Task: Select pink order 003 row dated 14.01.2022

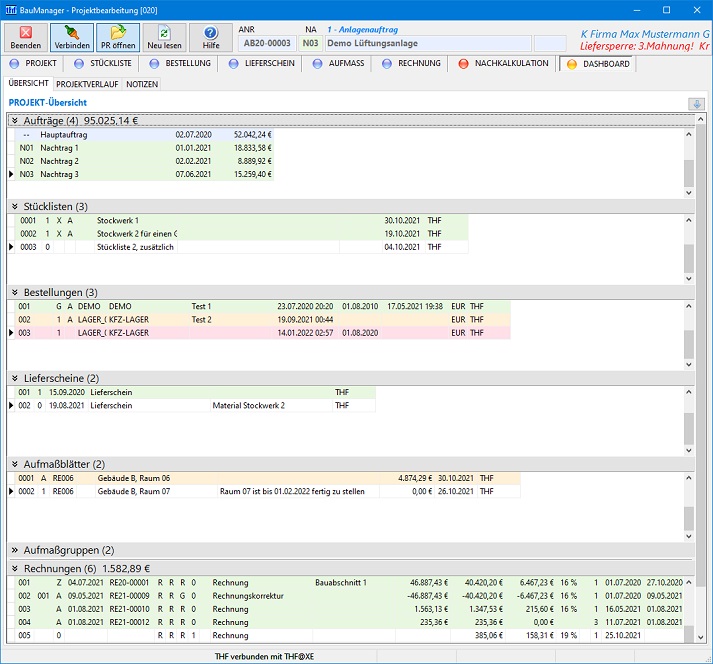Action: tap(263, 333)
